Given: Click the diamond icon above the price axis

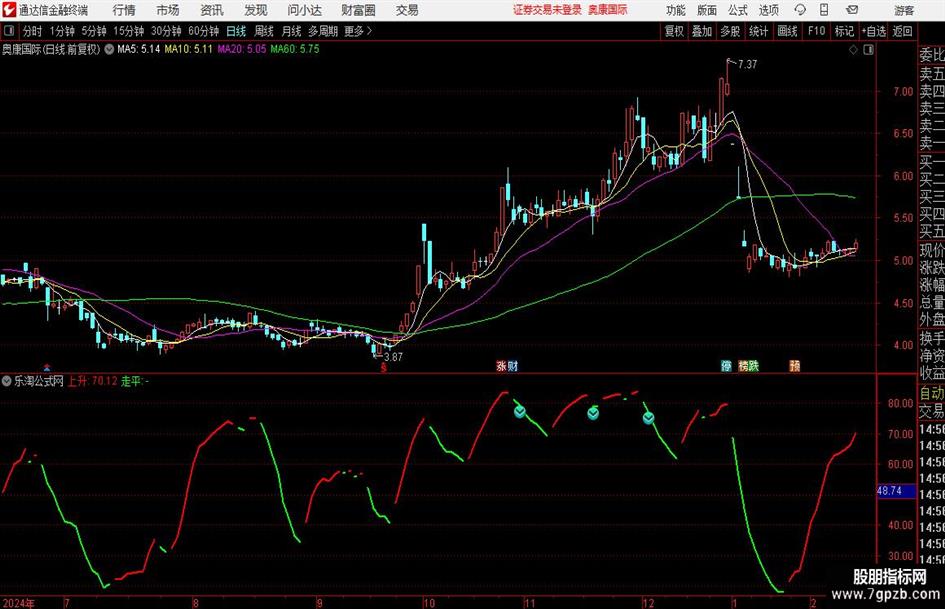Looking at the screenshot, I should (853, 50).
